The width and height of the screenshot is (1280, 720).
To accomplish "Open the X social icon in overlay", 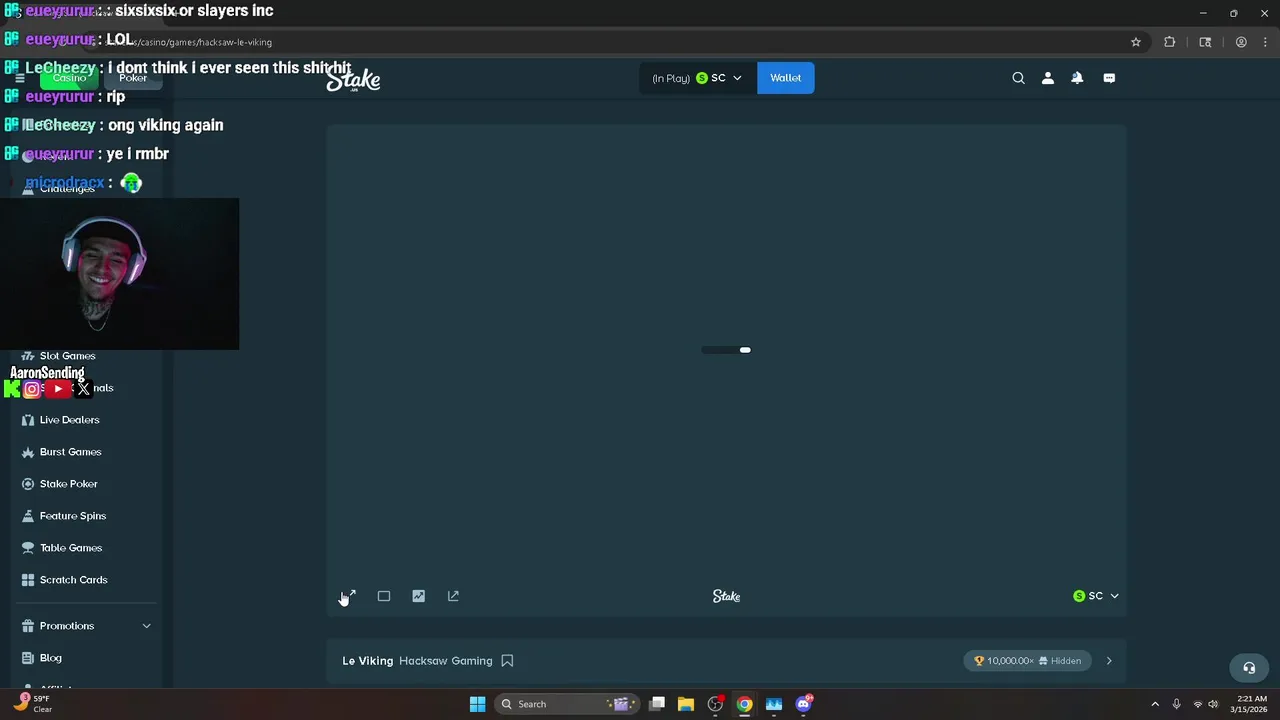I will (x=83, y=389).
